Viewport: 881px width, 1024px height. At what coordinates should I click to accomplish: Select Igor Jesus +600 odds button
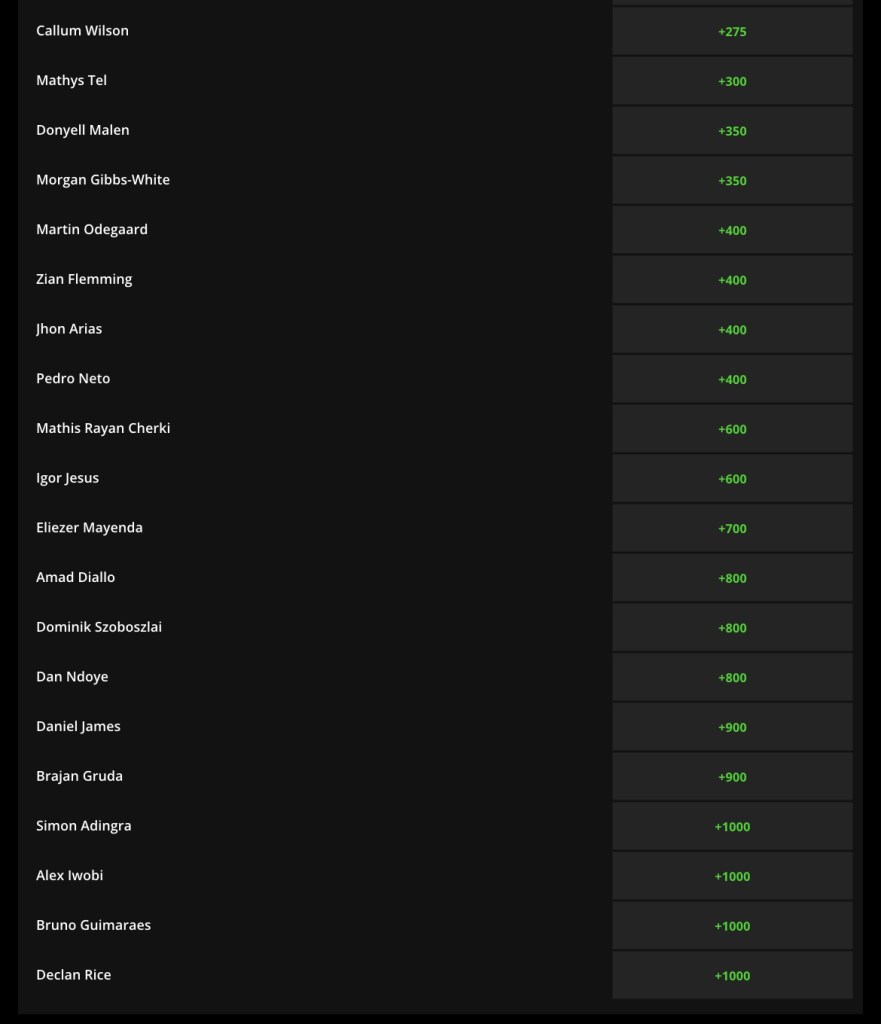(x=732, y=479)
